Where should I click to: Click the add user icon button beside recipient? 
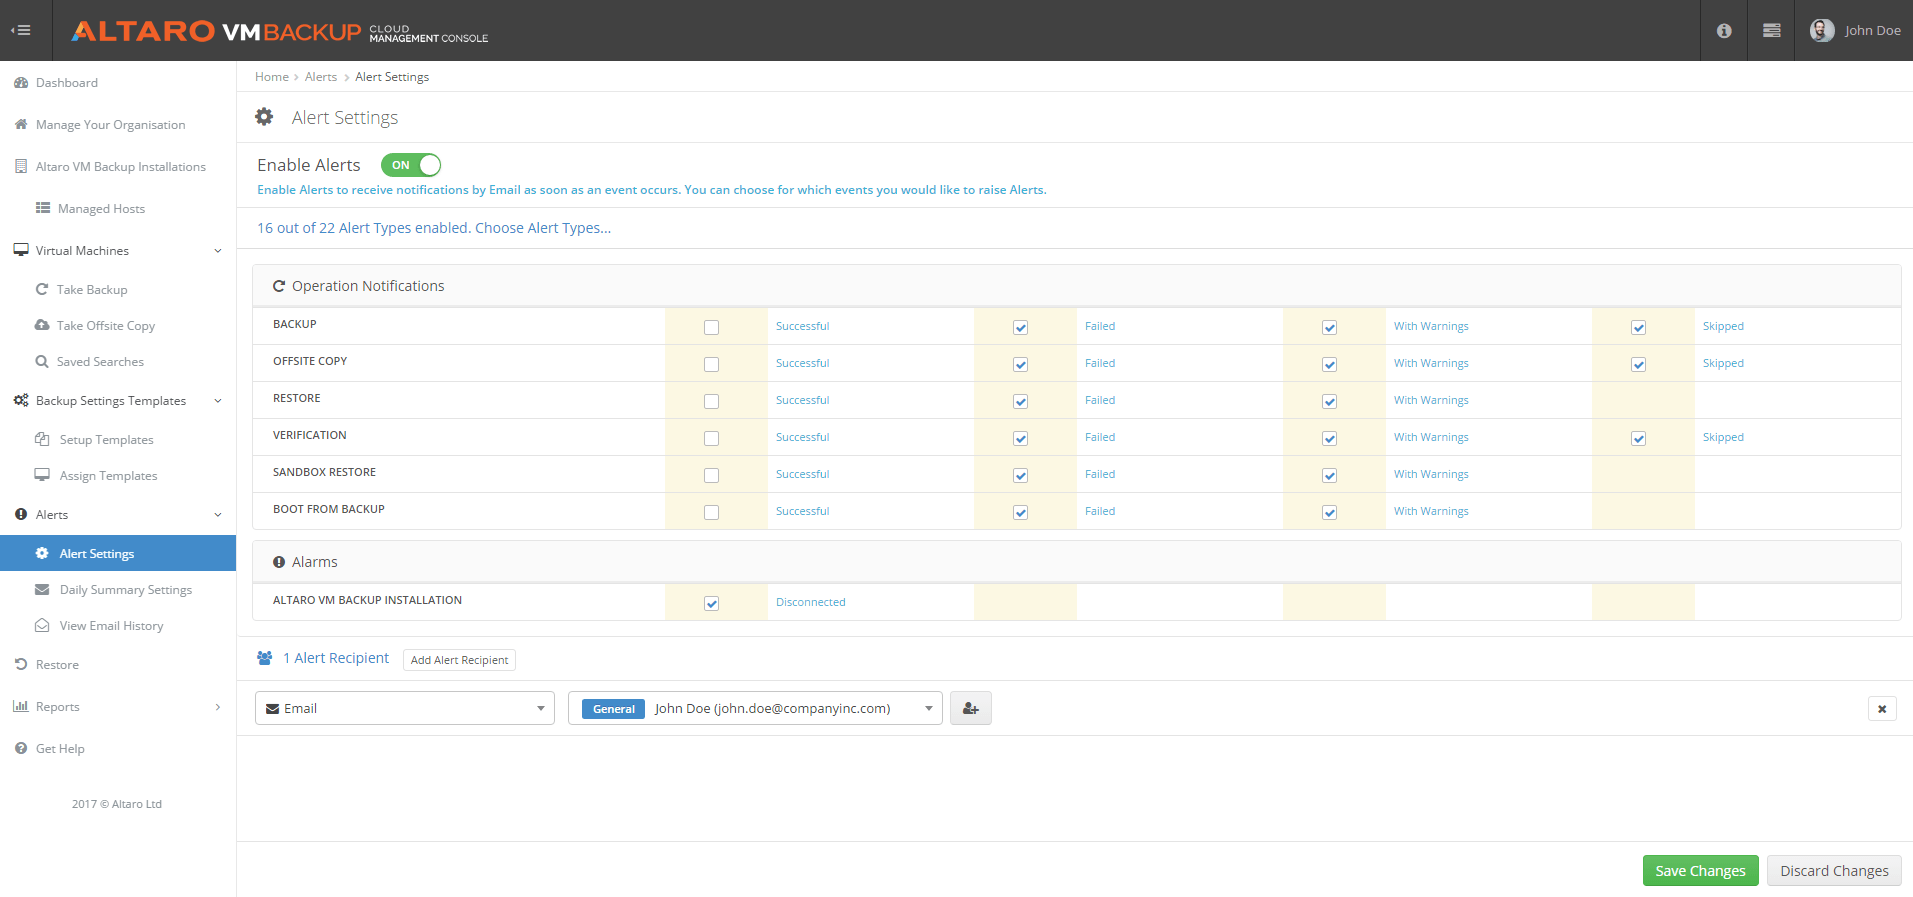coord(970,709)
